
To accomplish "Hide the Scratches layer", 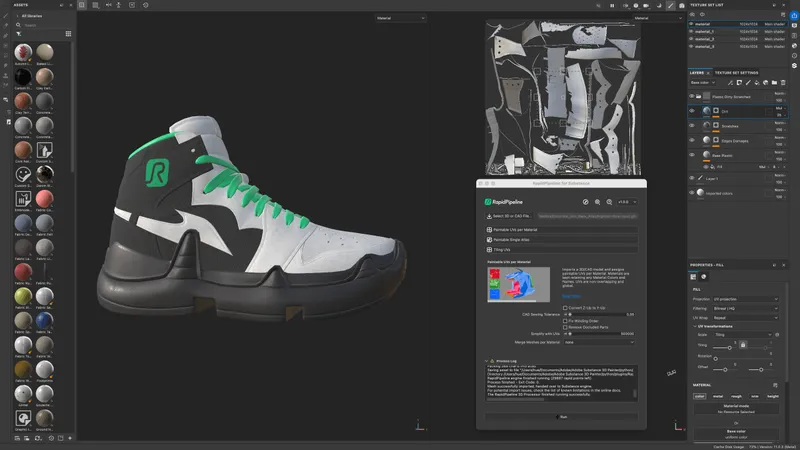I will tap(692, 126).
